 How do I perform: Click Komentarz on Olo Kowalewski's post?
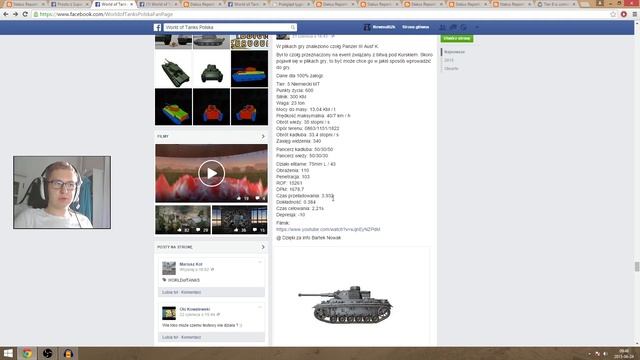[x=191, y=337]
